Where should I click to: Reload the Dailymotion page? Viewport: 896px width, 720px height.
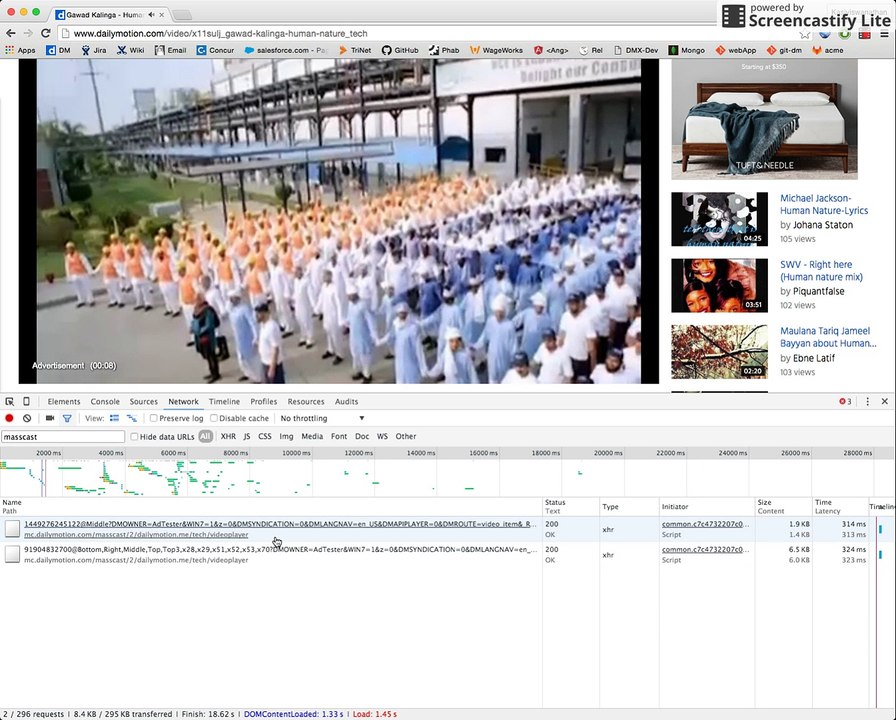[x=45, y=33]
